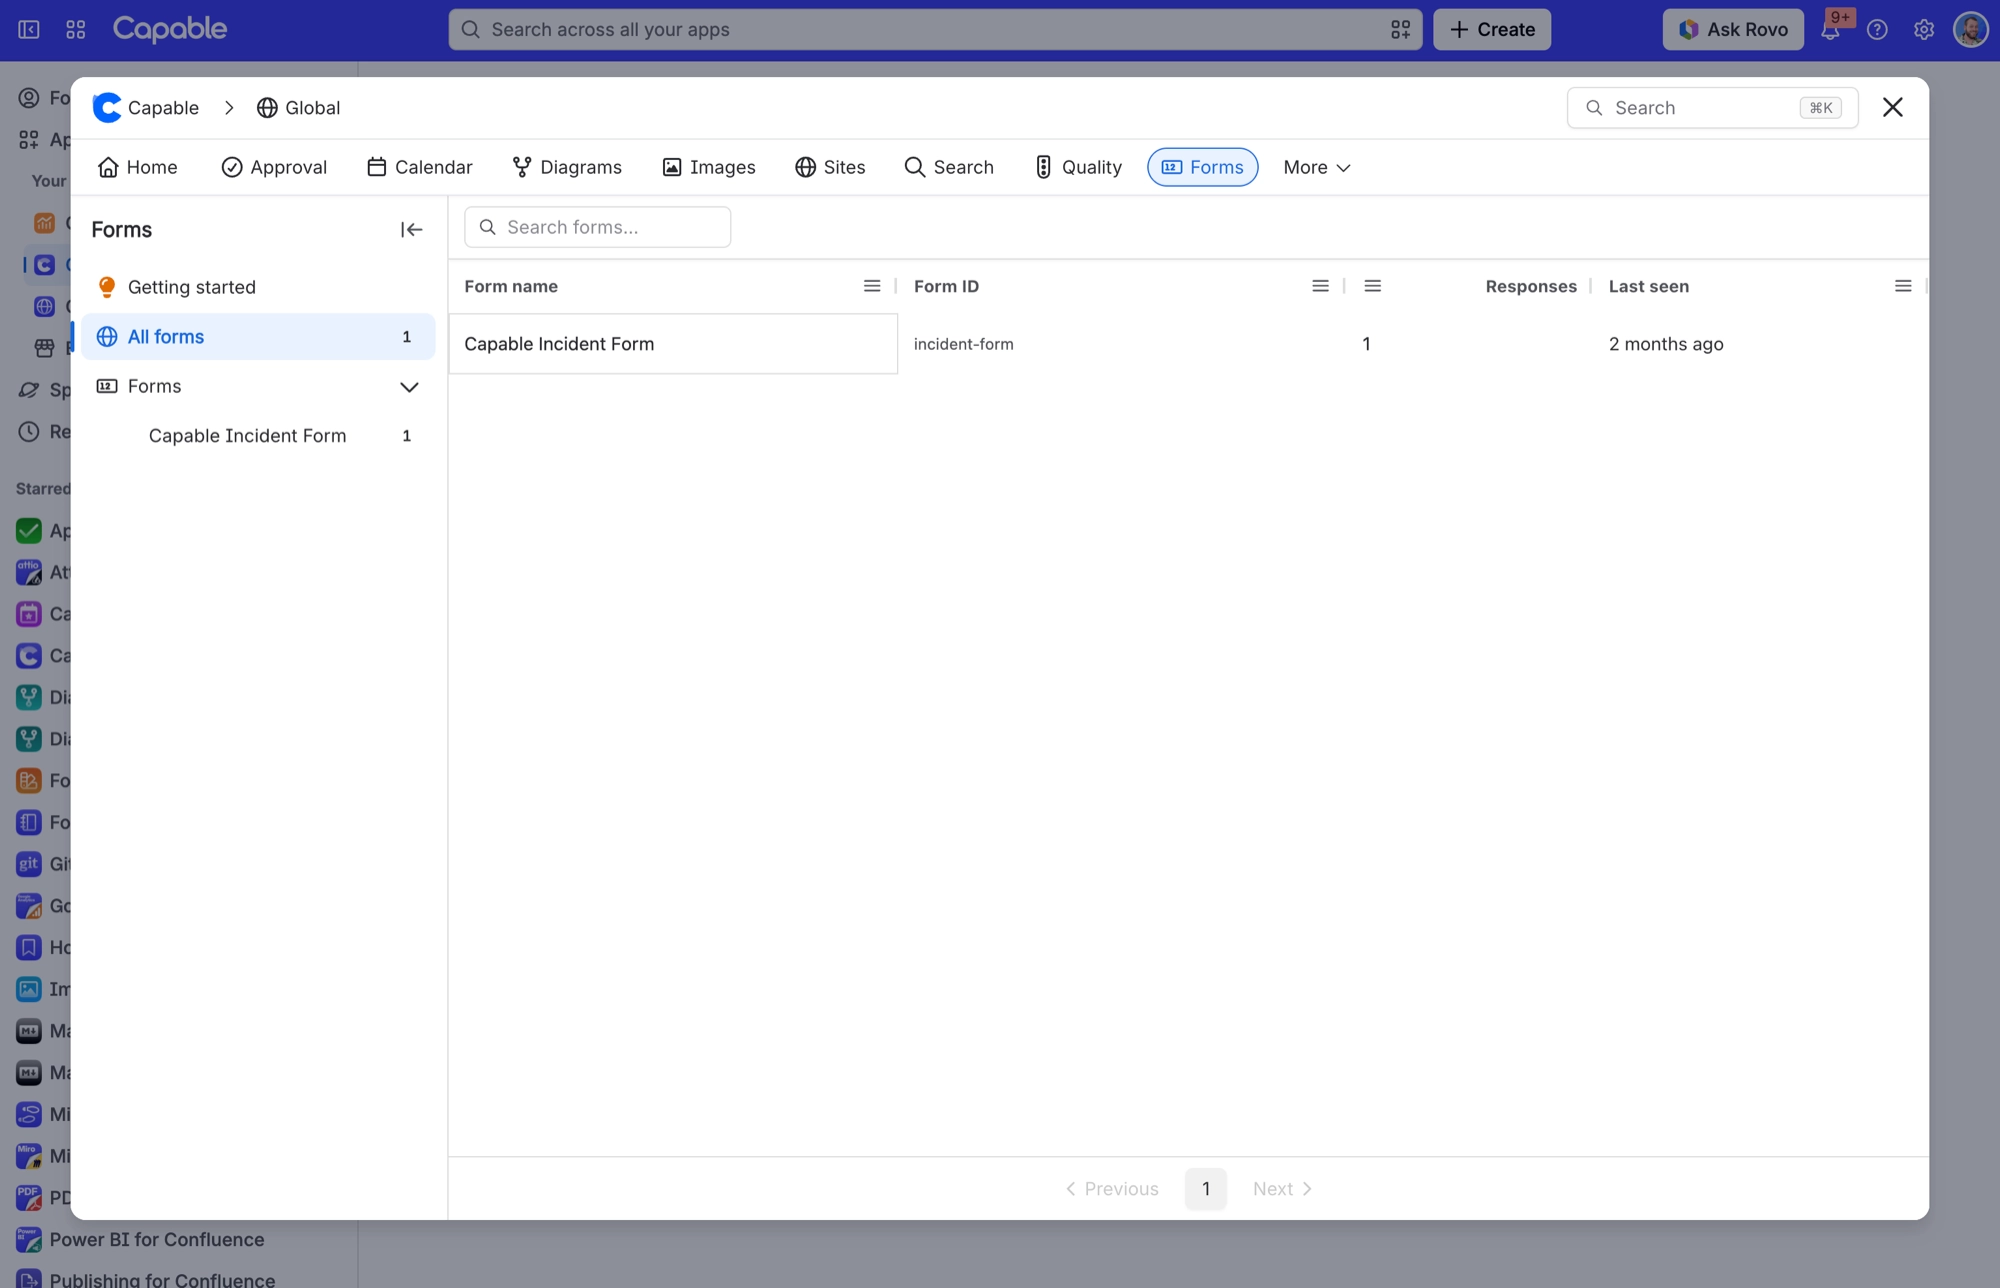
Task: Switch to the Images tab
Action: (708, 167)
